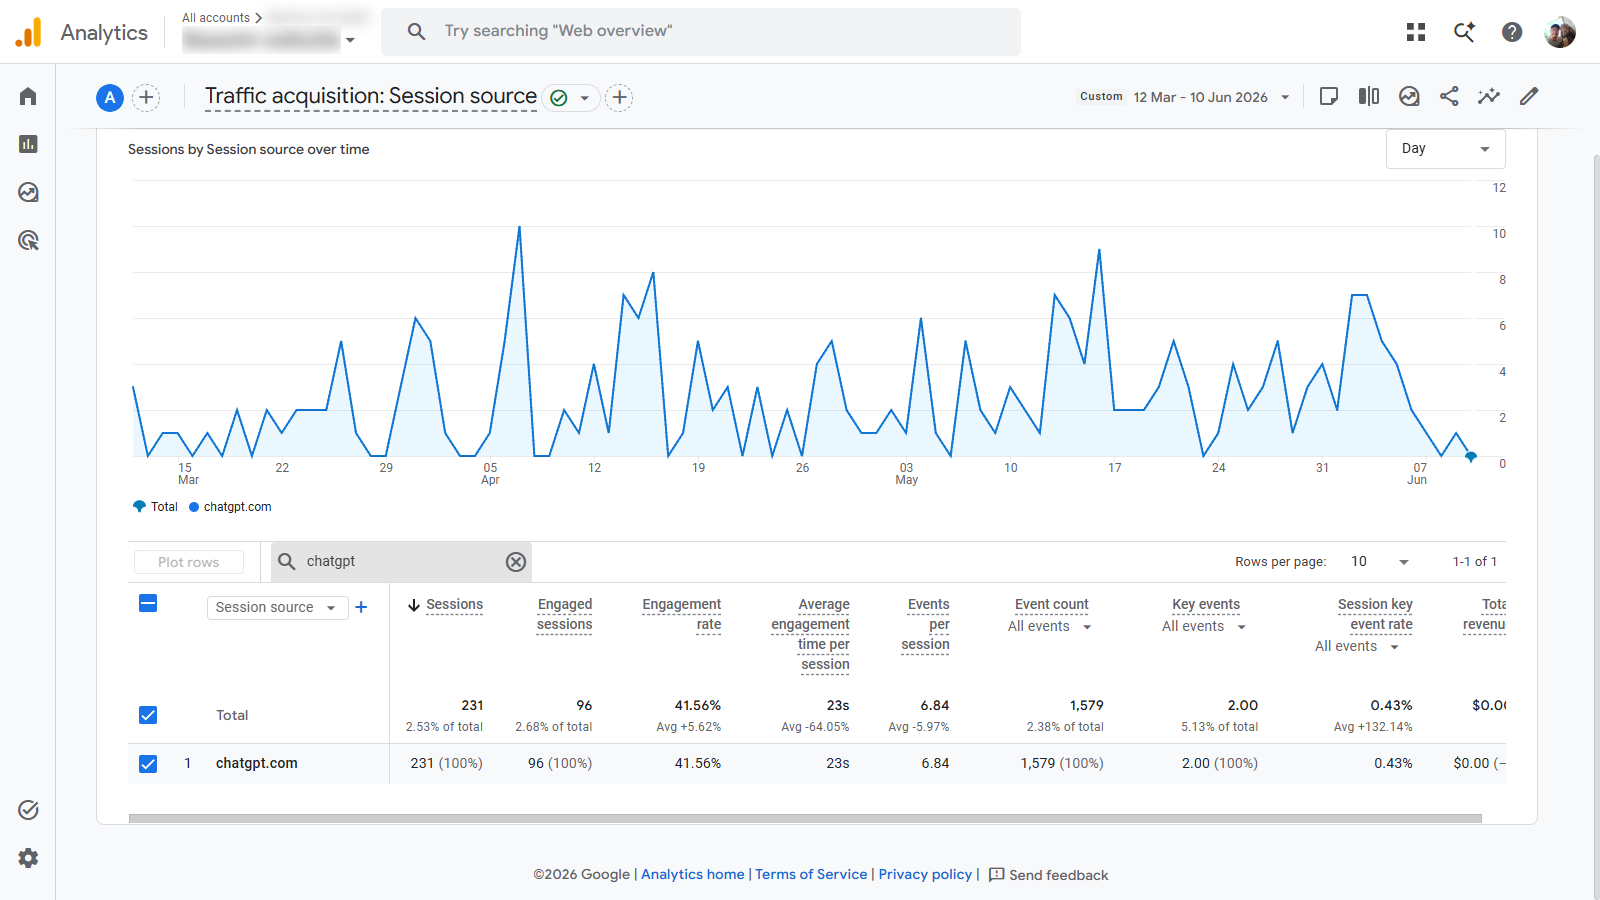Open the Day granularity dropdown
The height and width of the screenshot is (900, 1600).
point(1445,149)
